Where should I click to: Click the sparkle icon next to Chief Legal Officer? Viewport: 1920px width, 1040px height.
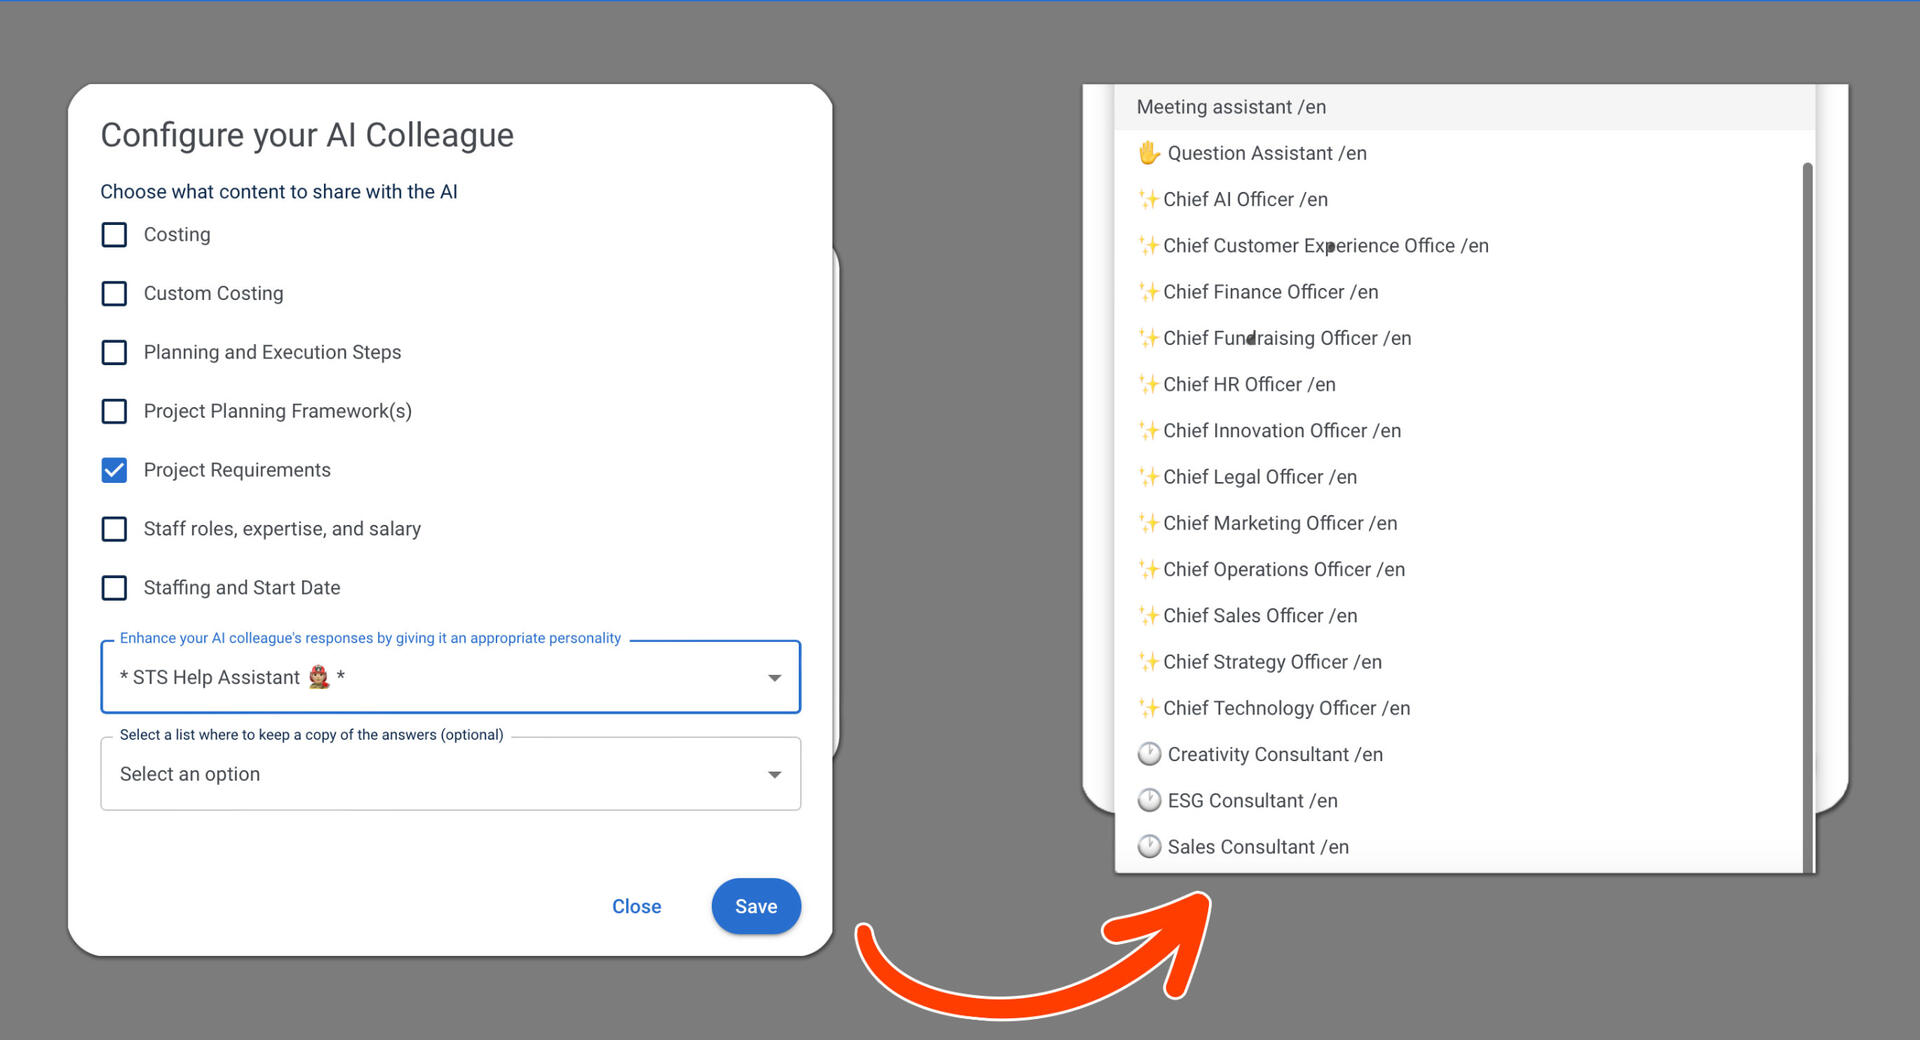1148,477
